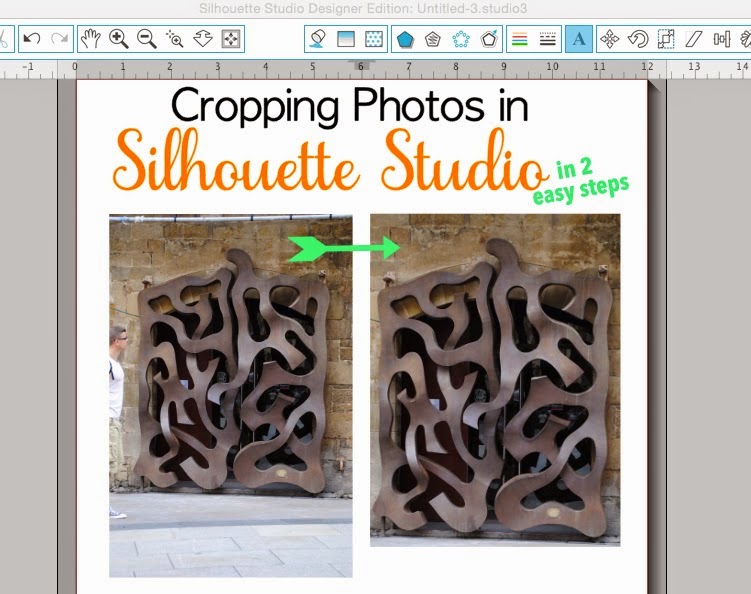Screen dimensions: 751x594
Task: Select the orange 'Silhouette Studio' text
Action: [330, 160]
